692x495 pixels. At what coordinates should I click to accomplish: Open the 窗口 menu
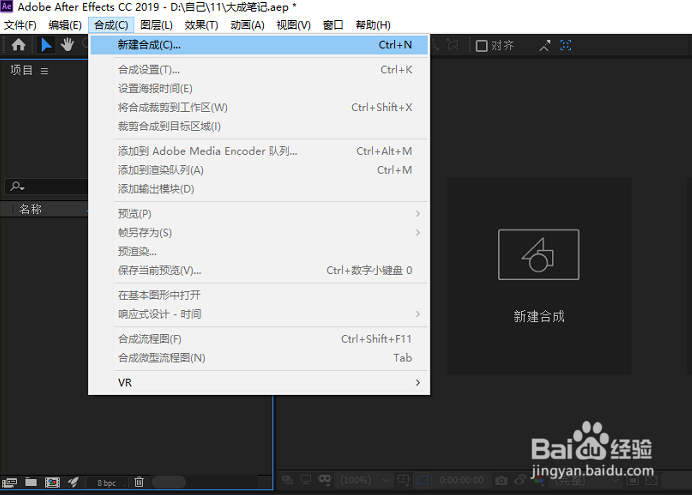pyautogui.click(x=333, y=25)
